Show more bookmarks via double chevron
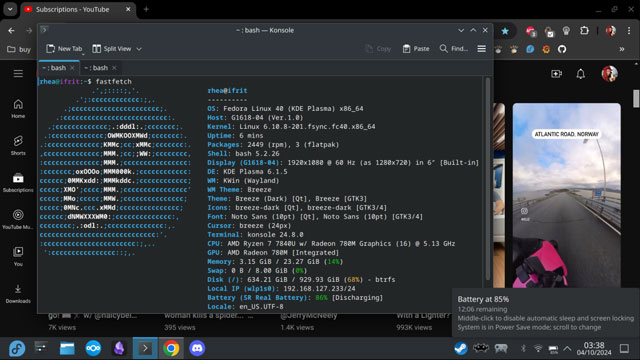Image resolution: width=640 pixels, height=360 pixels. [x=622, y=49]
